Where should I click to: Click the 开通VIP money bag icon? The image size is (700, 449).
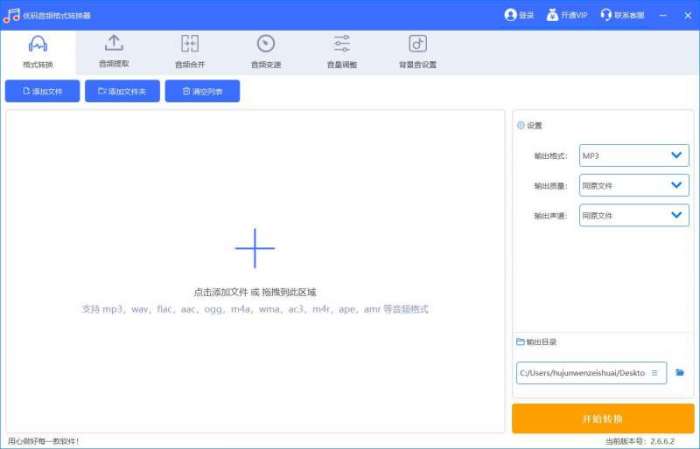[552, 15]
